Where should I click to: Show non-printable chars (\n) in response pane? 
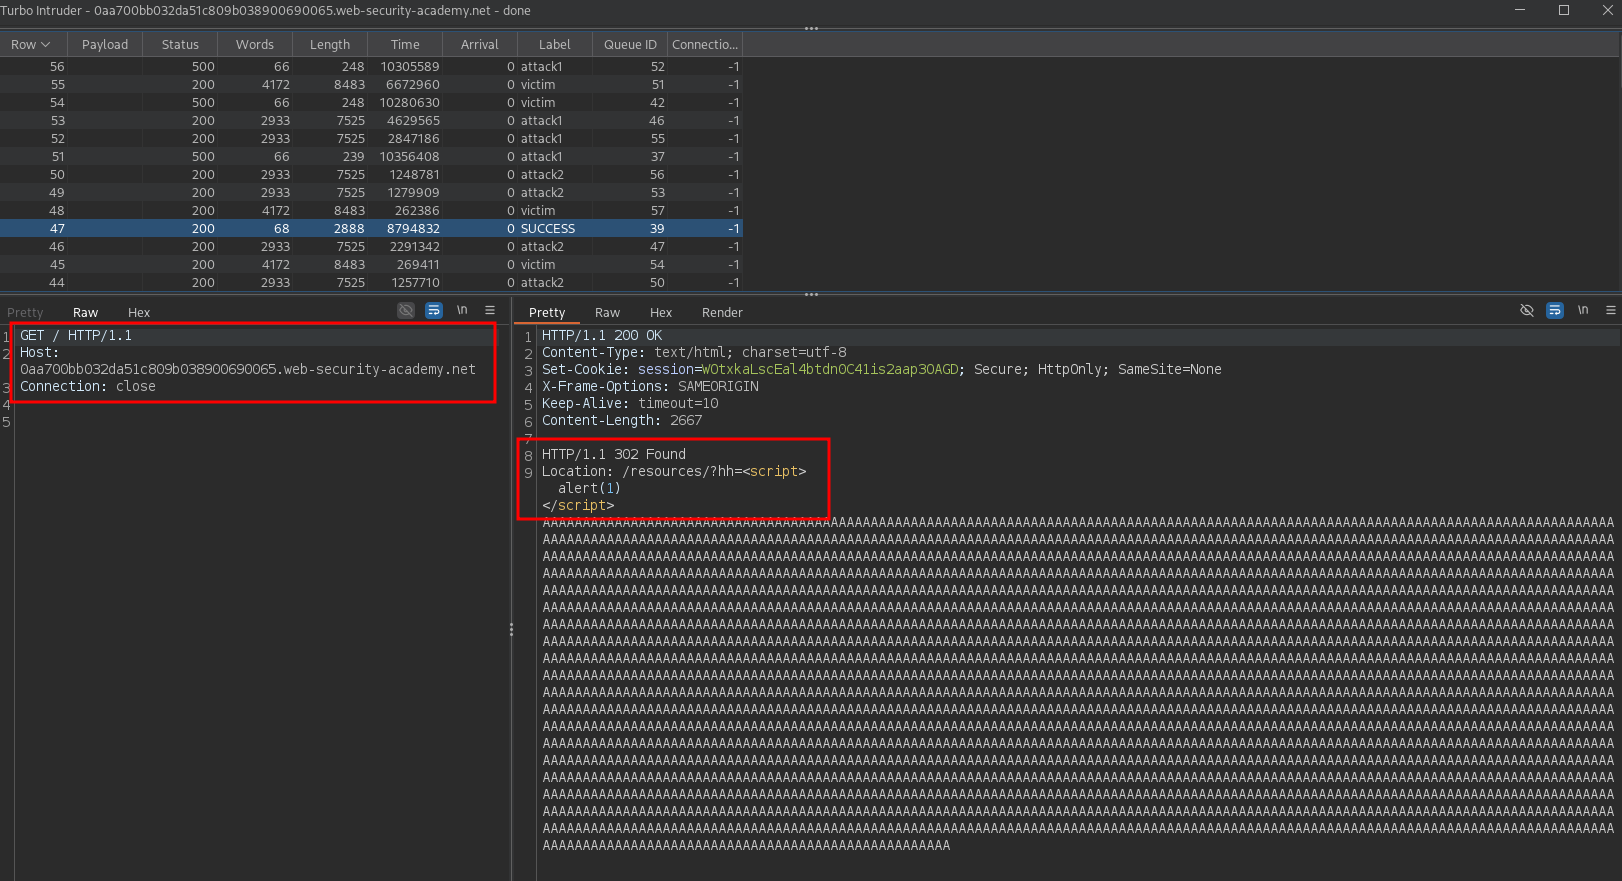click(x=1583, y=311)
